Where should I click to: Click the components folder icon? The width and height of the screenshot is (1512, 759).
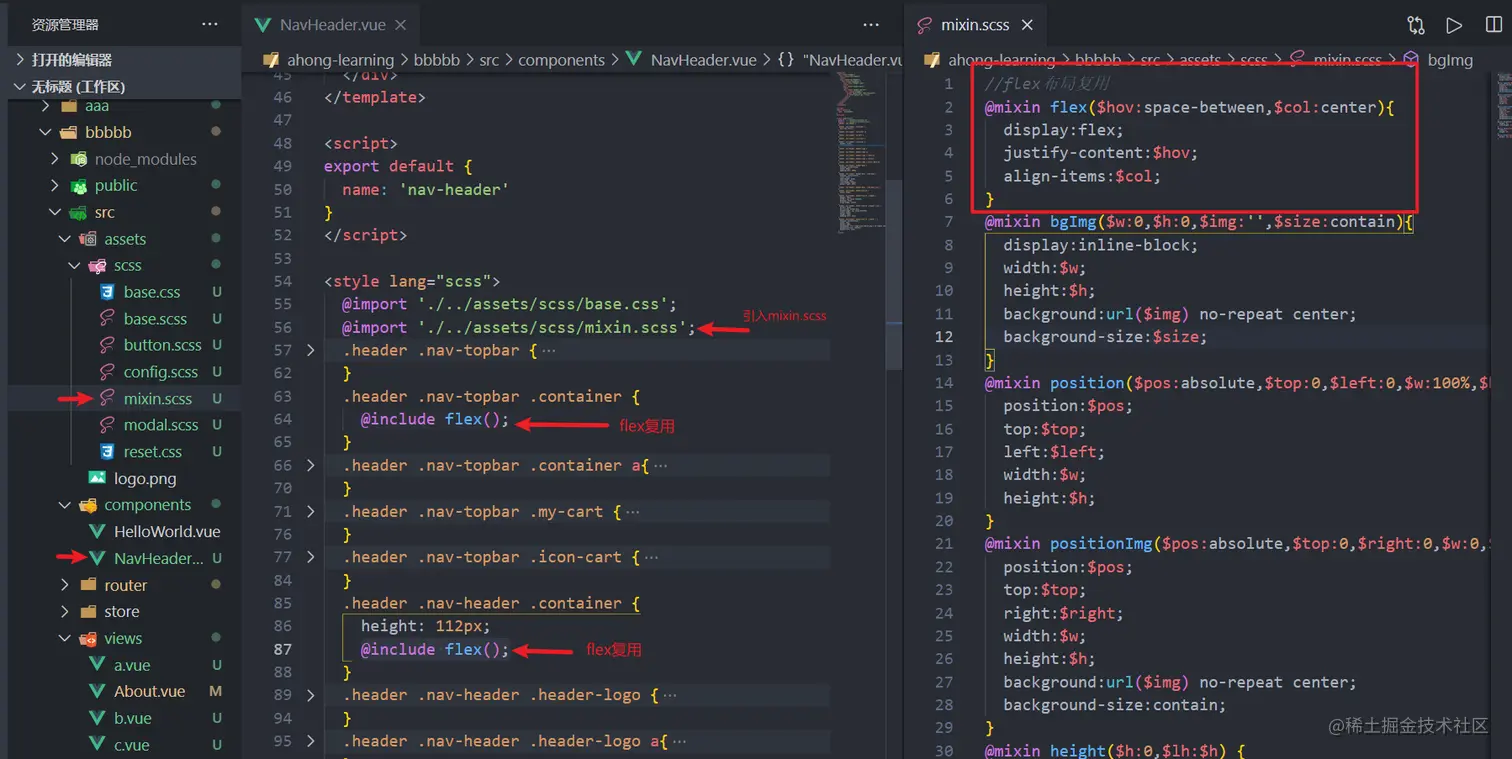88,505
